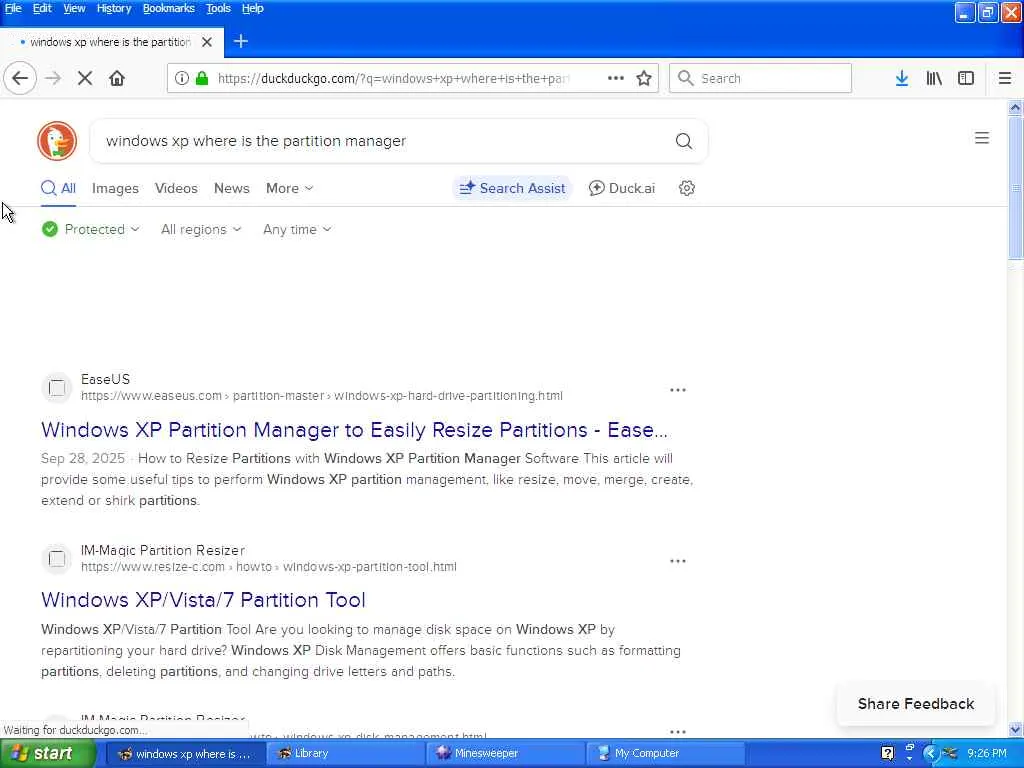
Task: Toggle the sidebar view icon
Action: pos(966,78)
